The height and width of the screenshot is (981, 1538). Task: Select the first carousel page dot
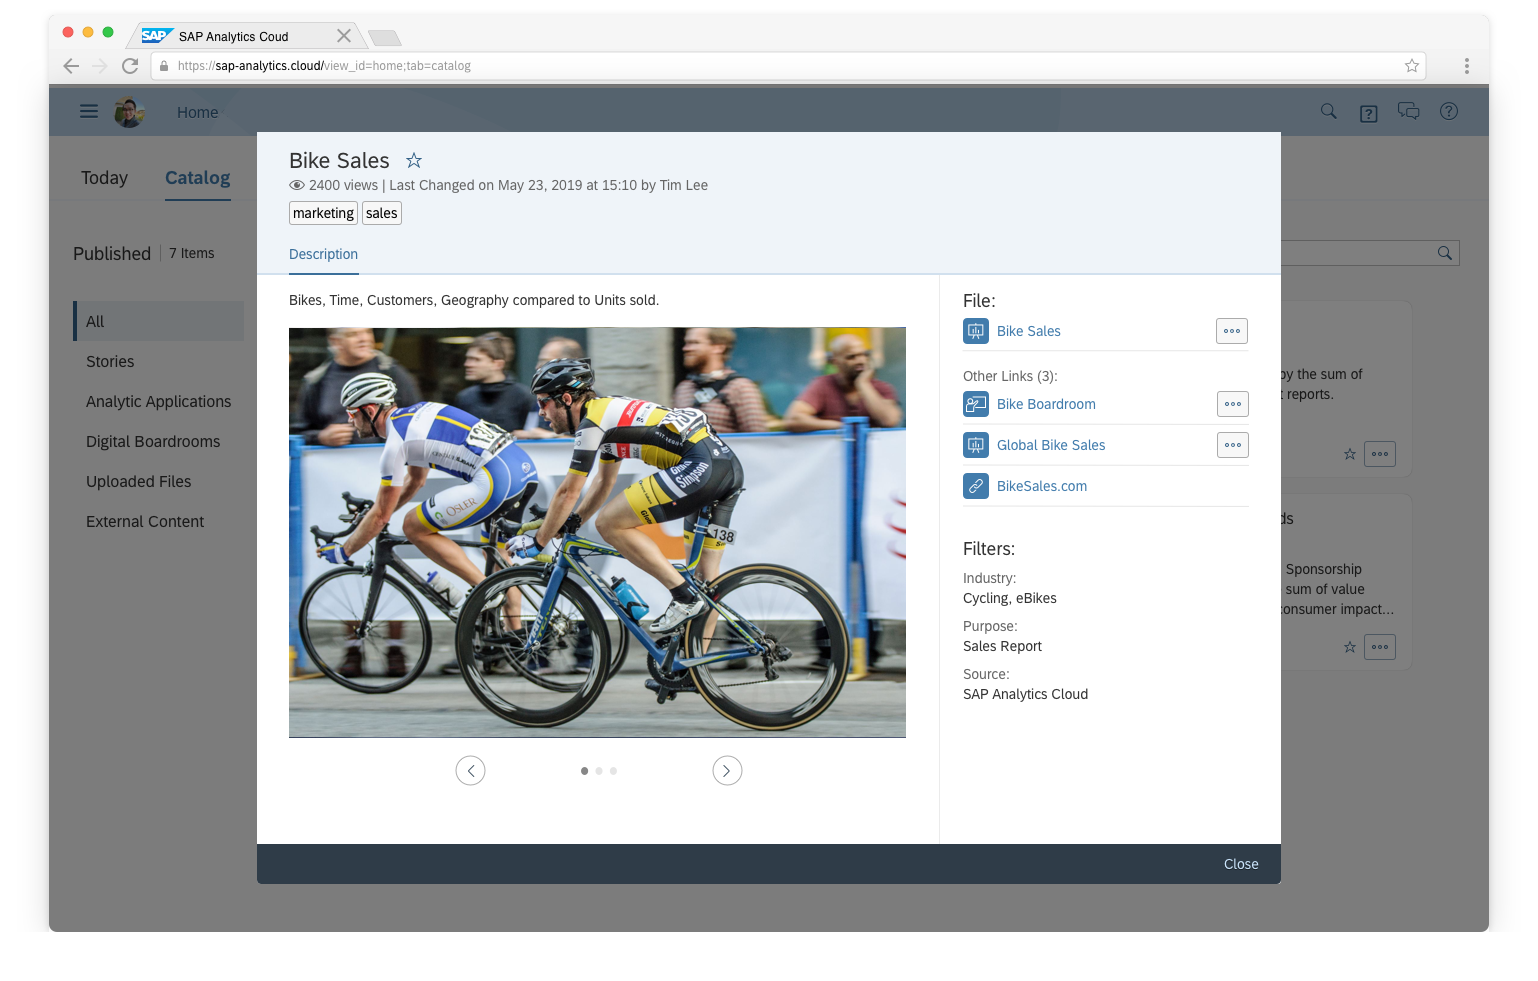point(584,771)
